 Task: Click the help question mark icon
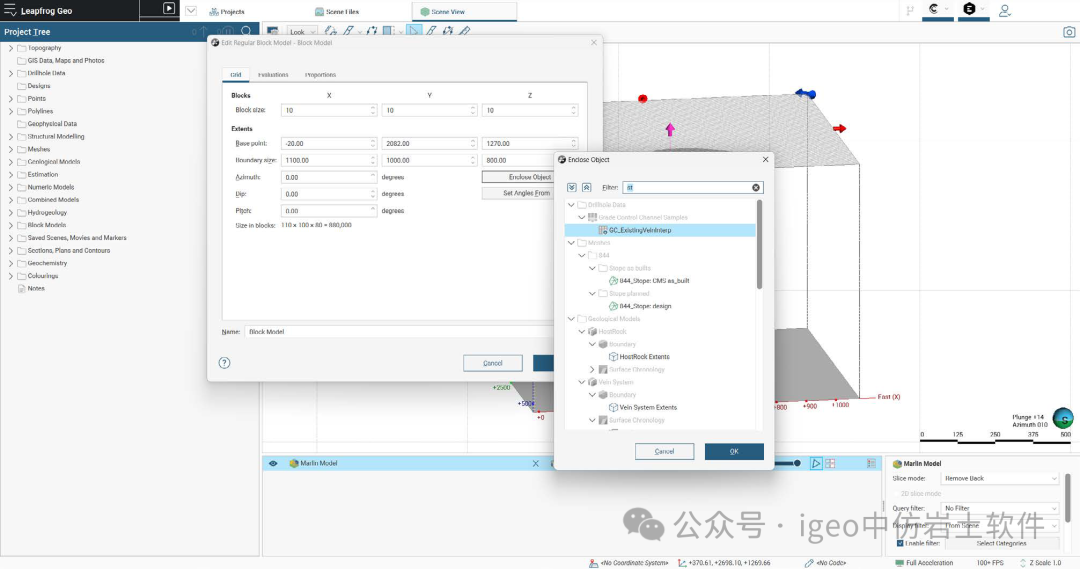click(x=224, y=363)
